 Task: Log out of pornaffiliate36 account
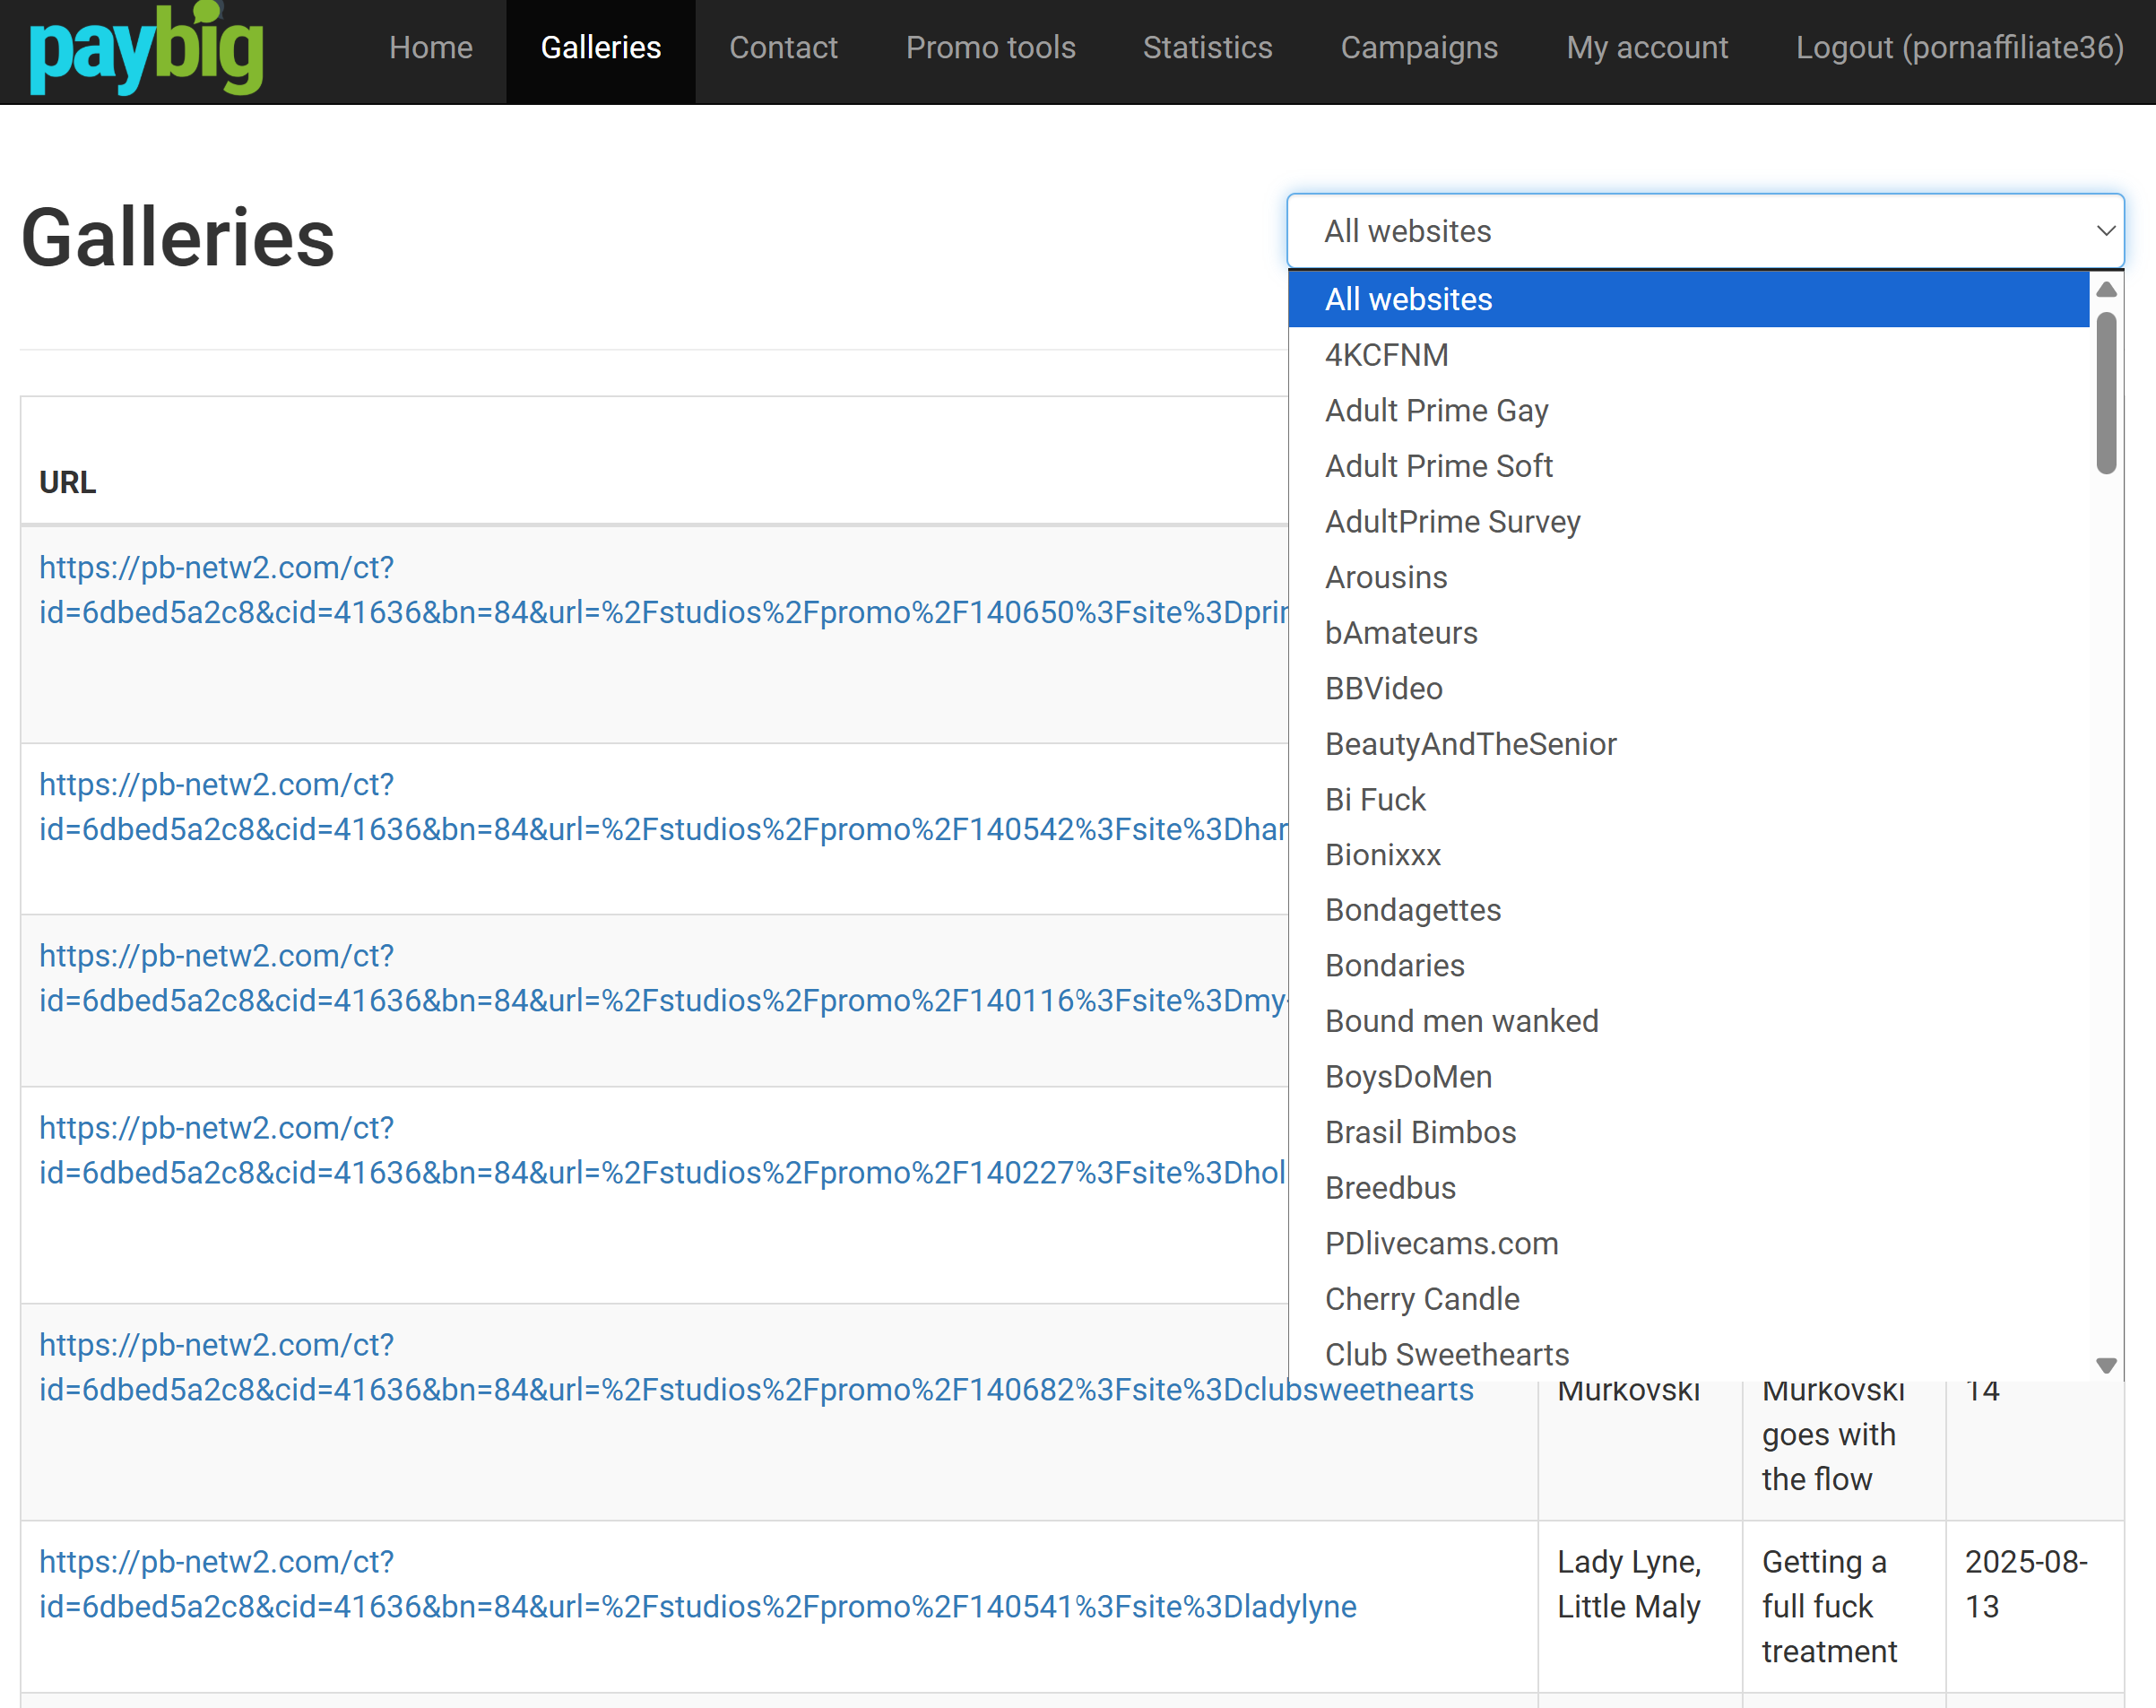[1959, 48]
